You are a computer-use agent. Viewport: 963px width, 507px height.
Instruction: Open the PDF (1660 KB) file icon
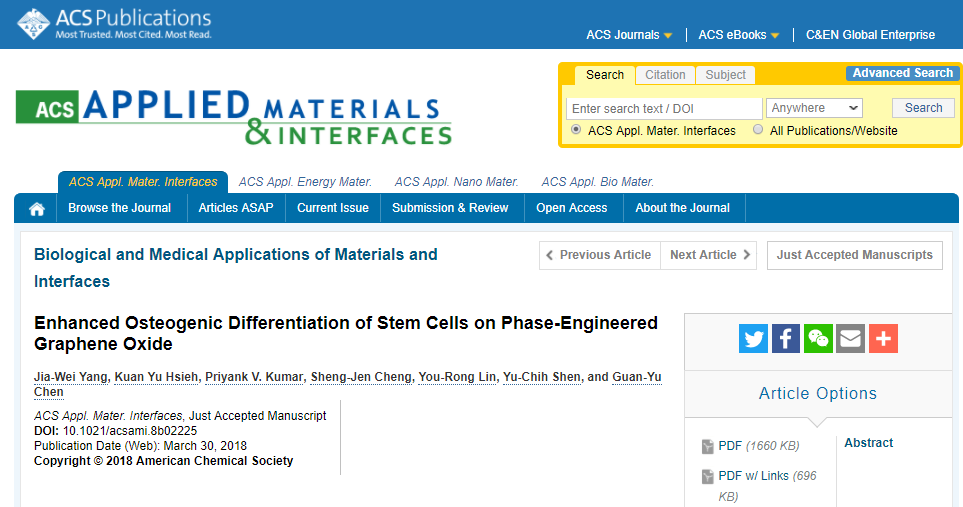coord(708,446)
